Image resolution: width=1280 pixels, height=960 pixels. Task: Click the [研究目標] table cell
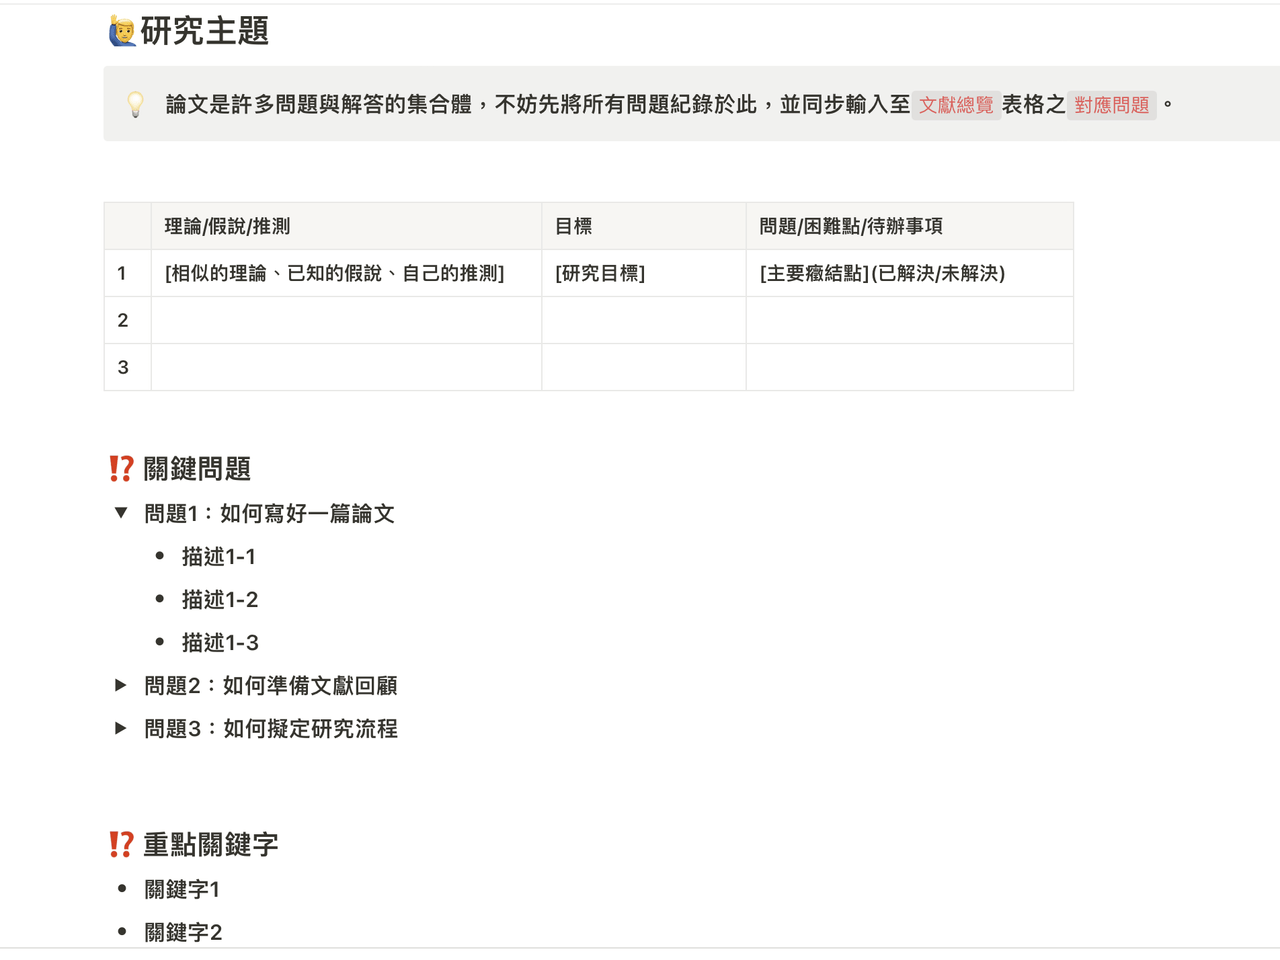point(644,273)
